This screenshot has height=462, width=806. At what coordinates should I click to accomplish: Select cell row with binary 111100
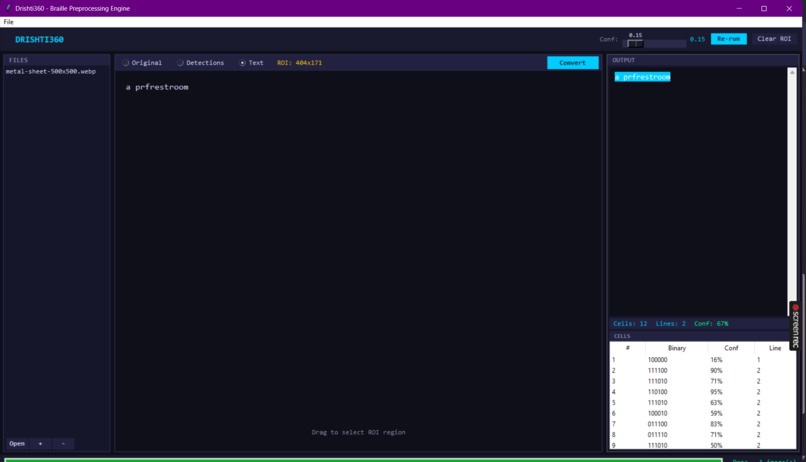click(702, 371)
